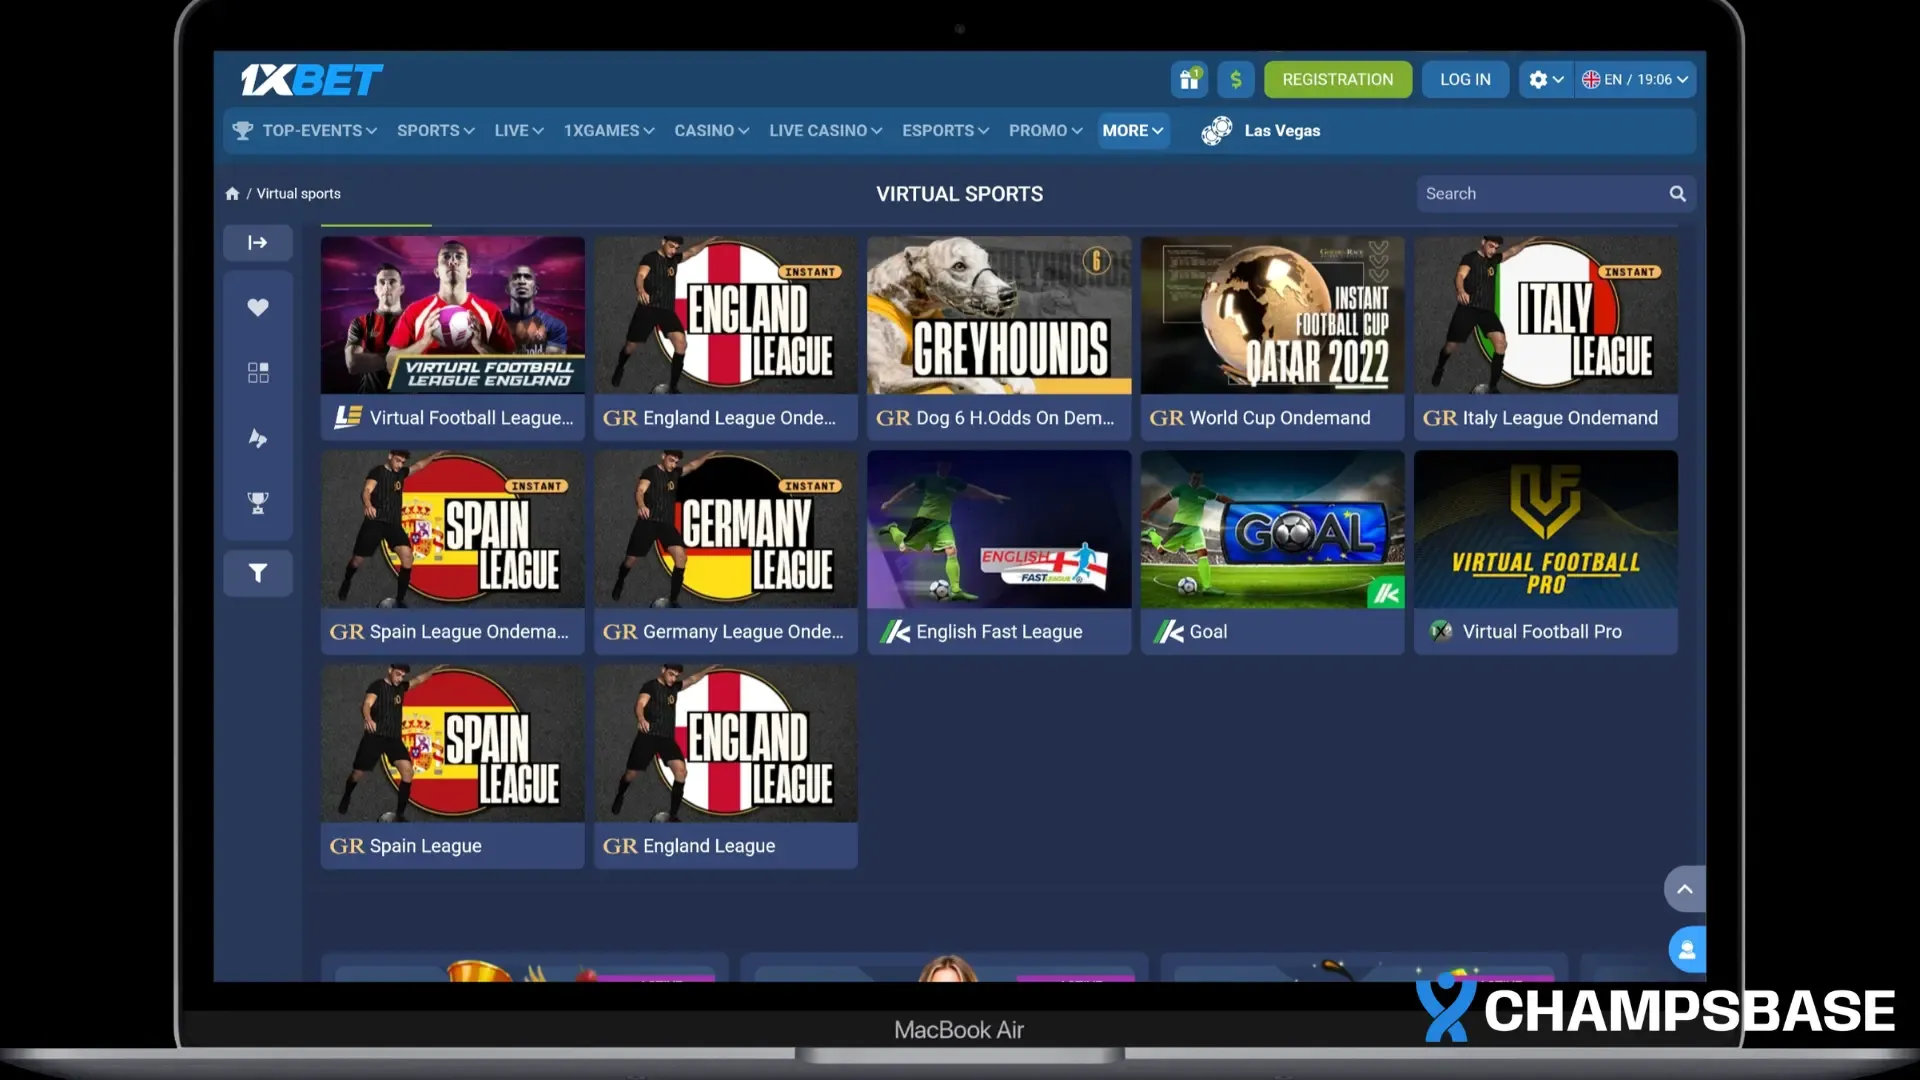Open the Spain League thumbnail in last row
Screen dimensions: 1920x1080
tap(453, 744)
